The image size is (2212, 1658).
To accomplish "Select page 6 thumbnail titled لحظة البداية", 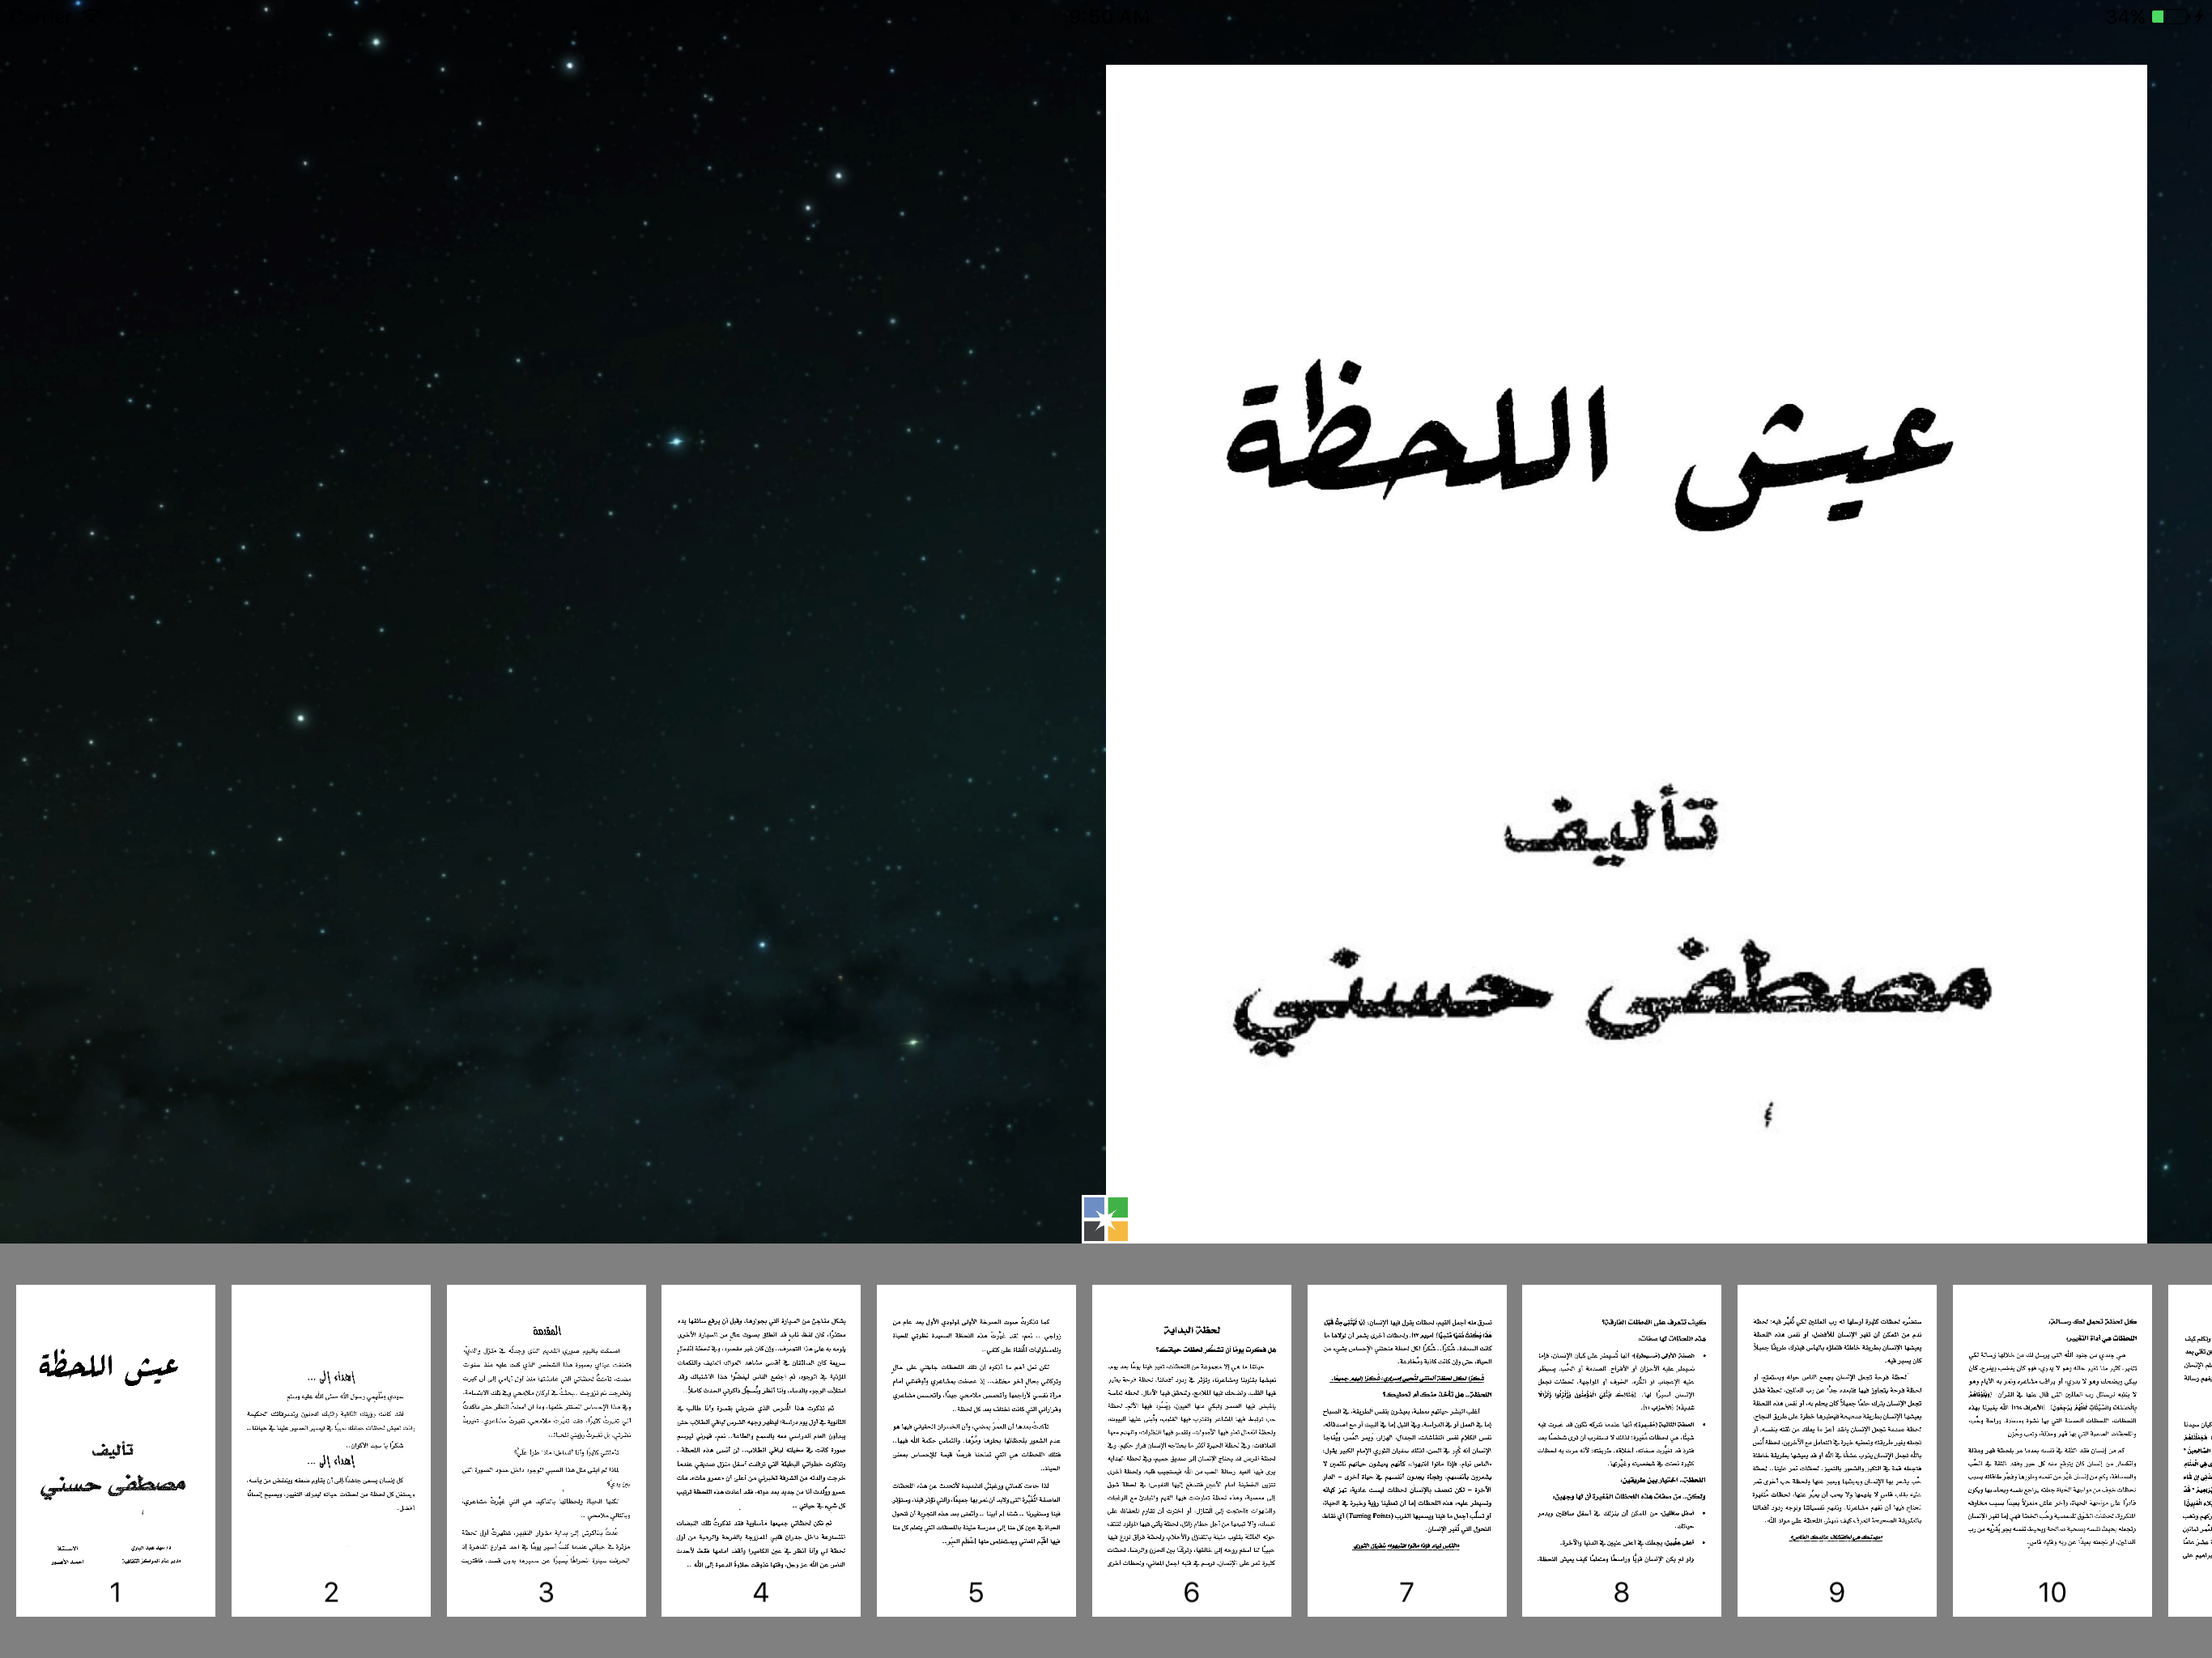I will point(1192,1450).
